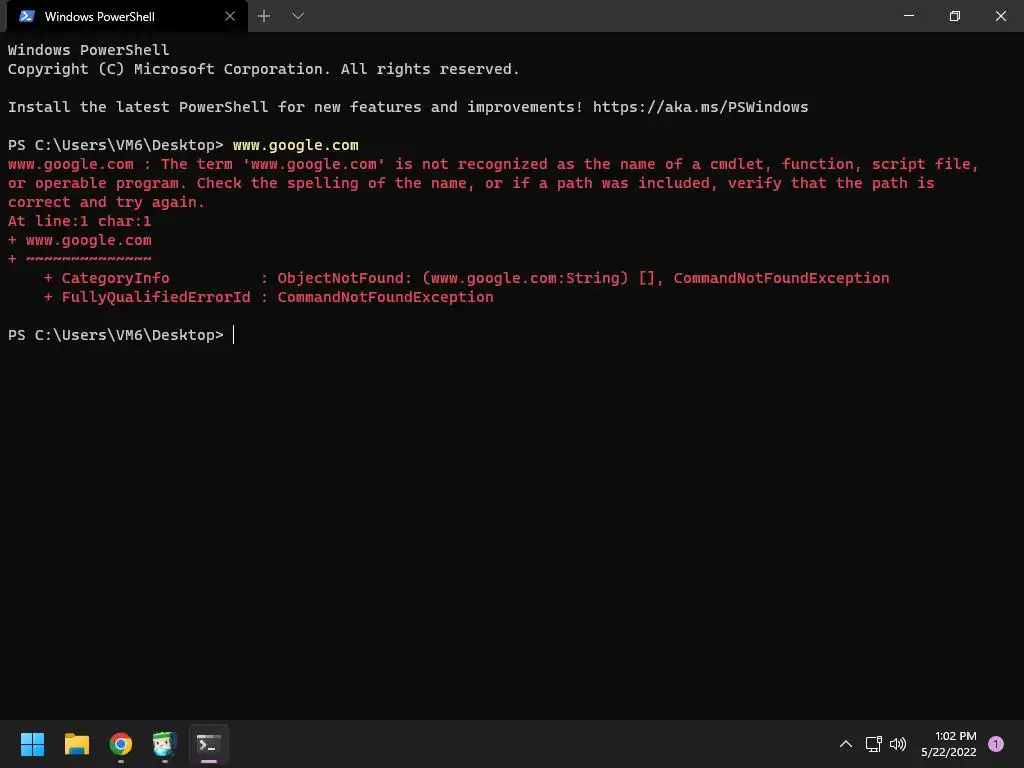Open File Explorer from taskbar
Image resolution: width=1024 pixels, height=768 pixels.
point(76,744)
